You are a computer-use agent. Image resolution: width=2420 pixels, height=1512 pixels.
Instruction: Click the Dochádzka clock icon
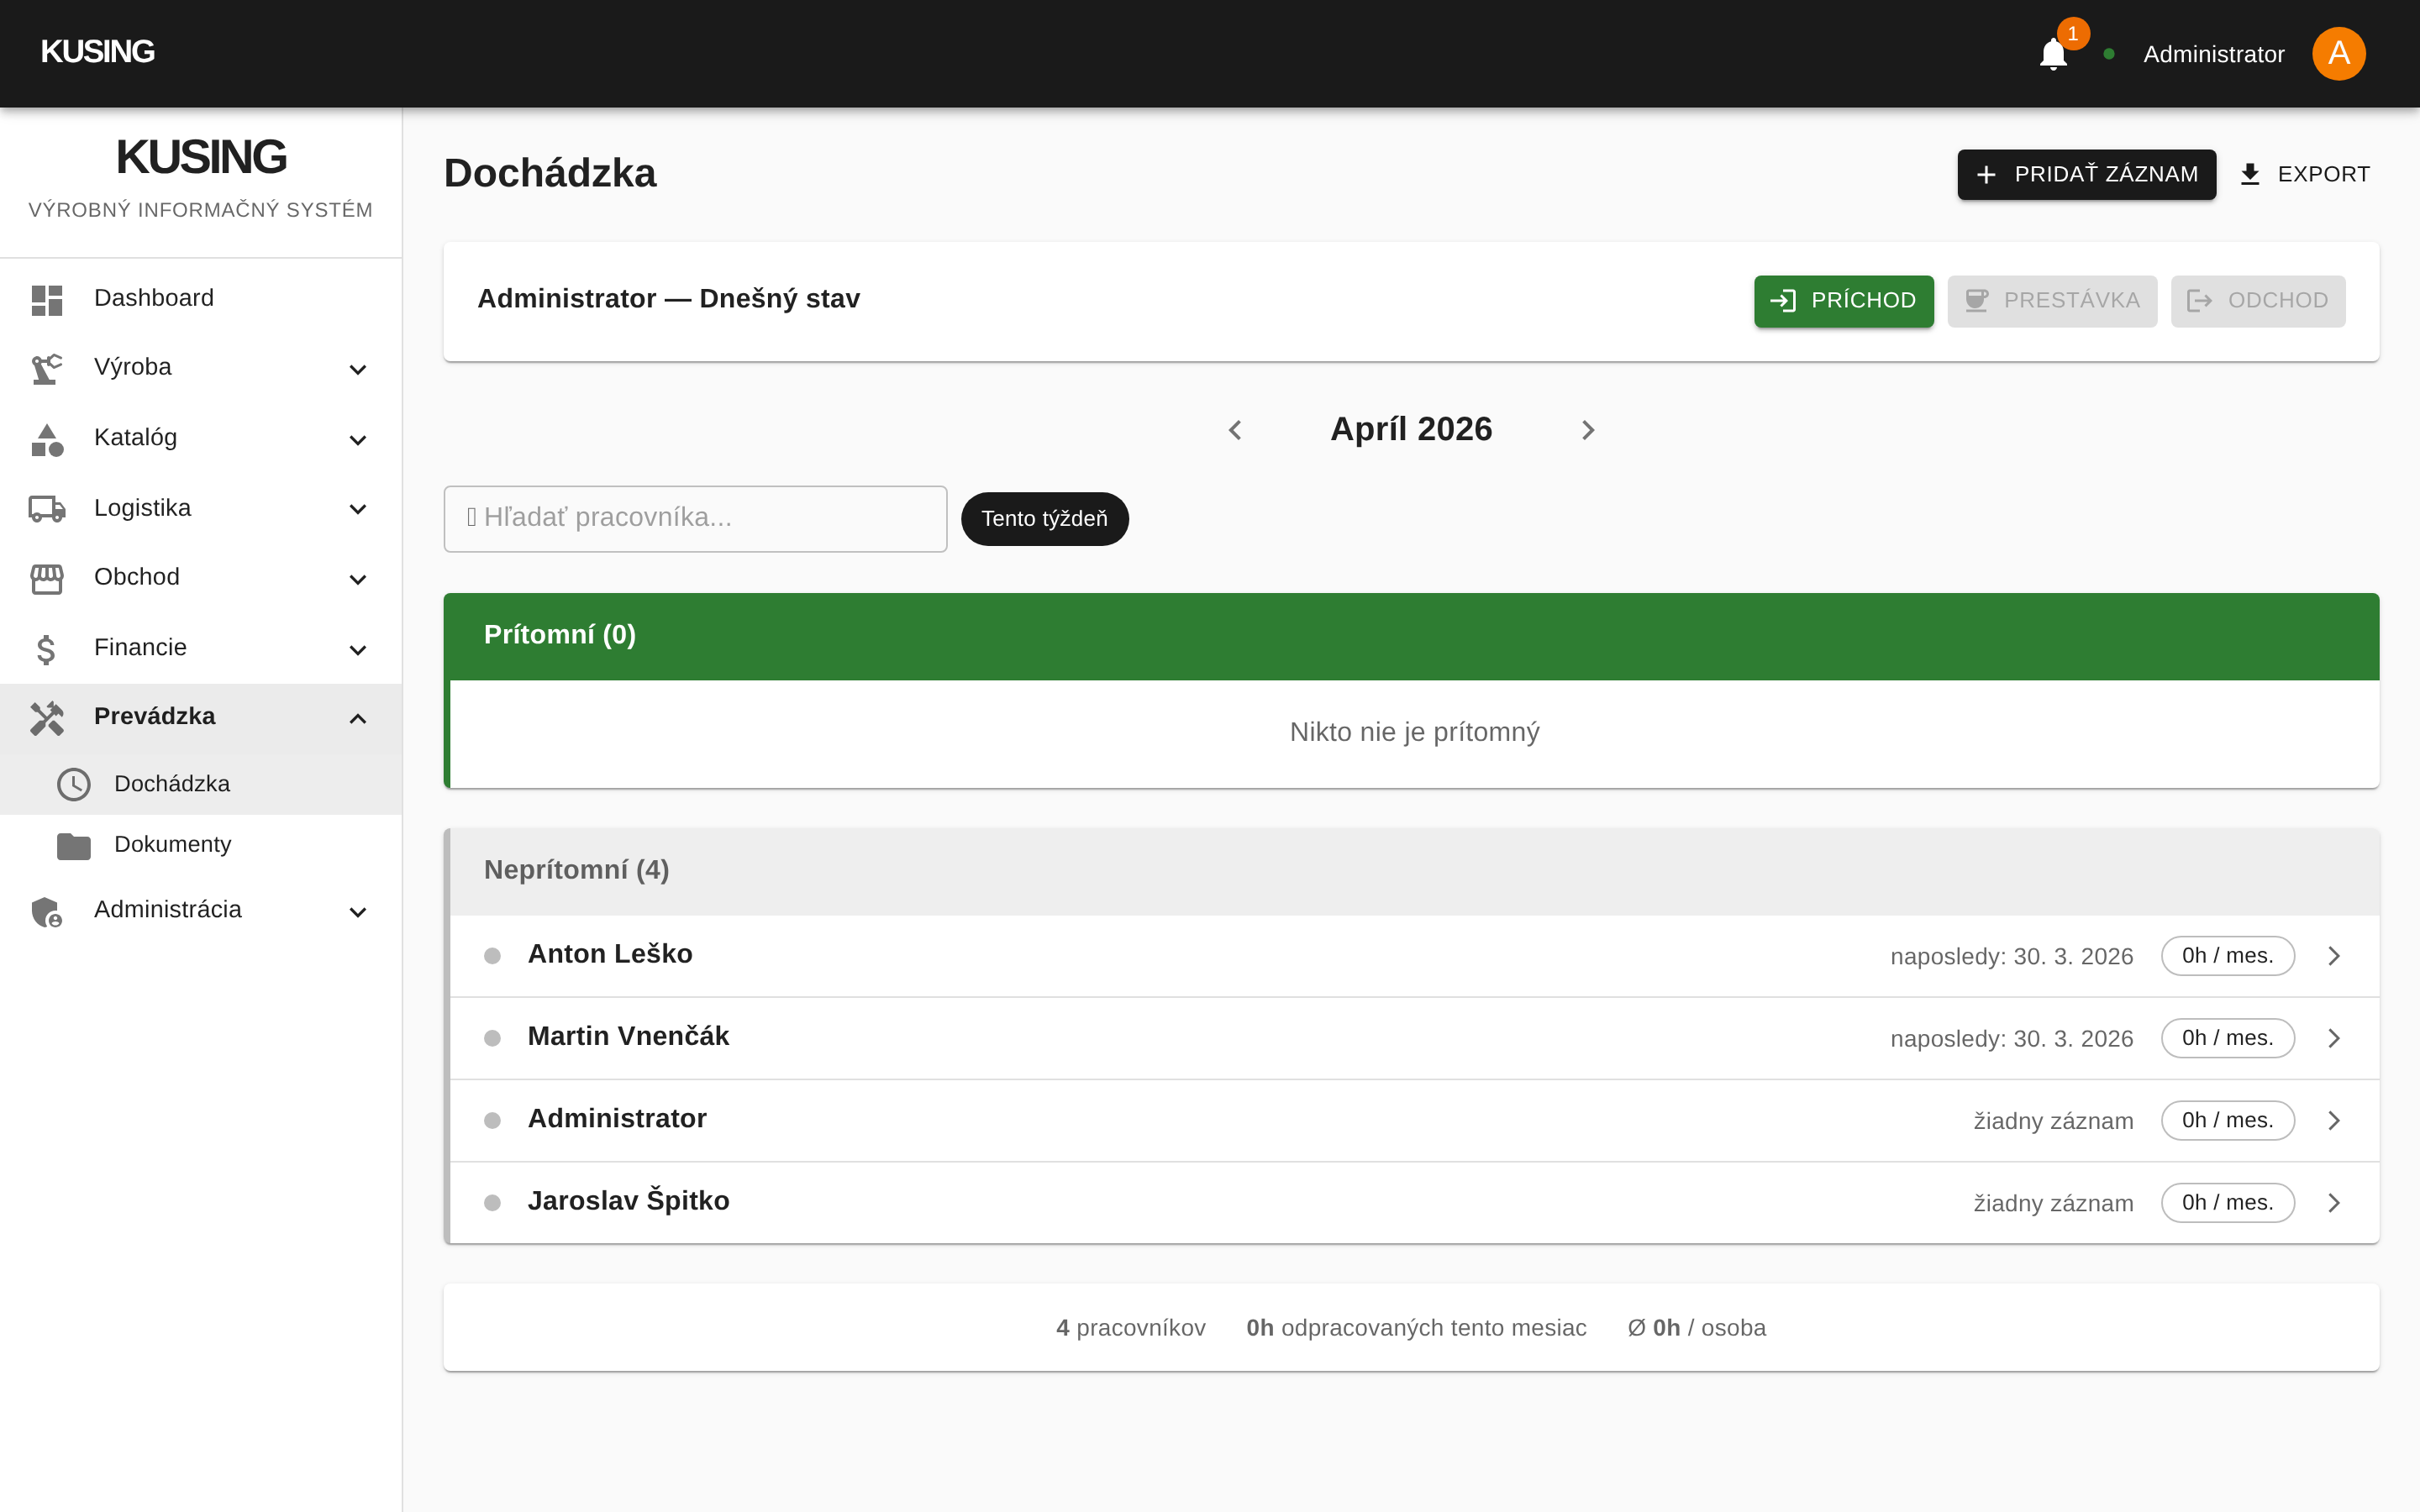[x=74, y=784]
